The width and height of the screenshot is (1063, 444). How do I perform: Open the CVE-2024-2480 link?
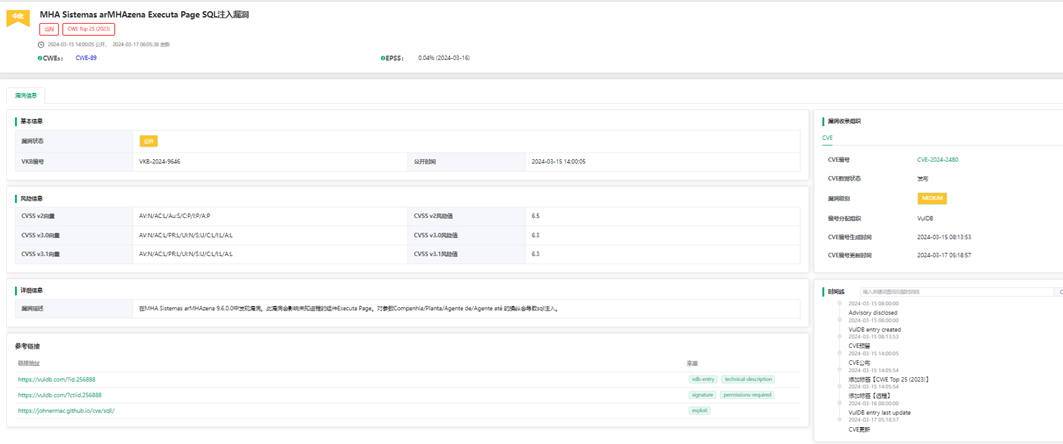click(938, 160)
